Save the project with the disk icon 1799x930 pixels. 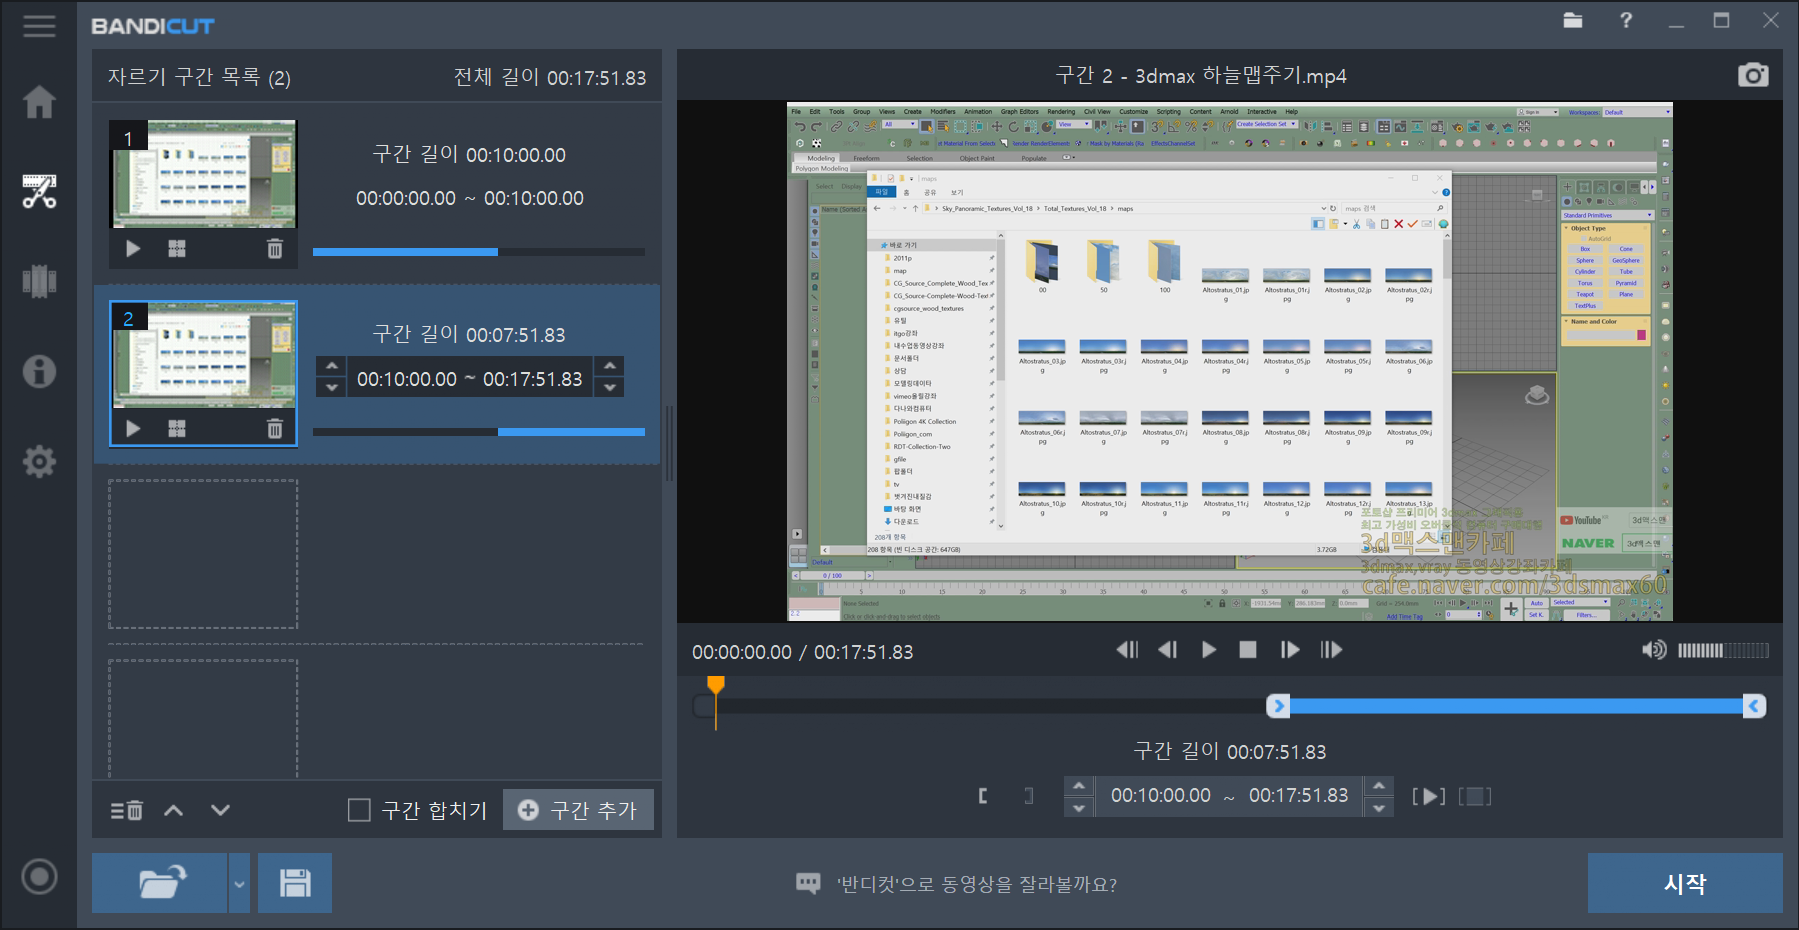295,883
